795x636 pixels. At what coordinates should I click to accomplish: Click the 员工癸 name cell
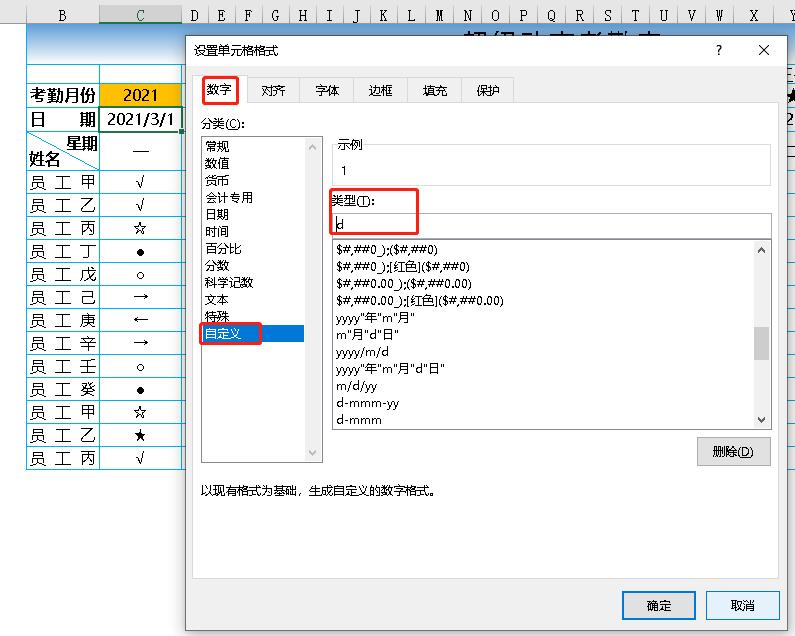(63, 390)
